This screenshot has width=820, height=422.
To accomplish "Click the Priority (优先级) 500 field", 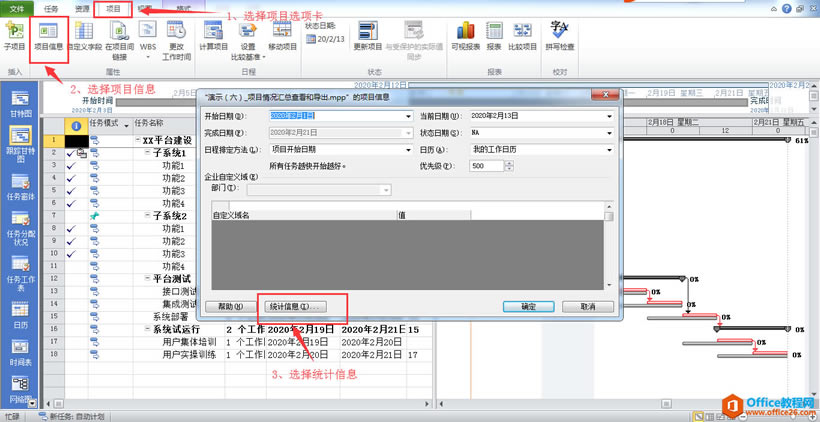I will pyautogui.click(x=487, y=166).
